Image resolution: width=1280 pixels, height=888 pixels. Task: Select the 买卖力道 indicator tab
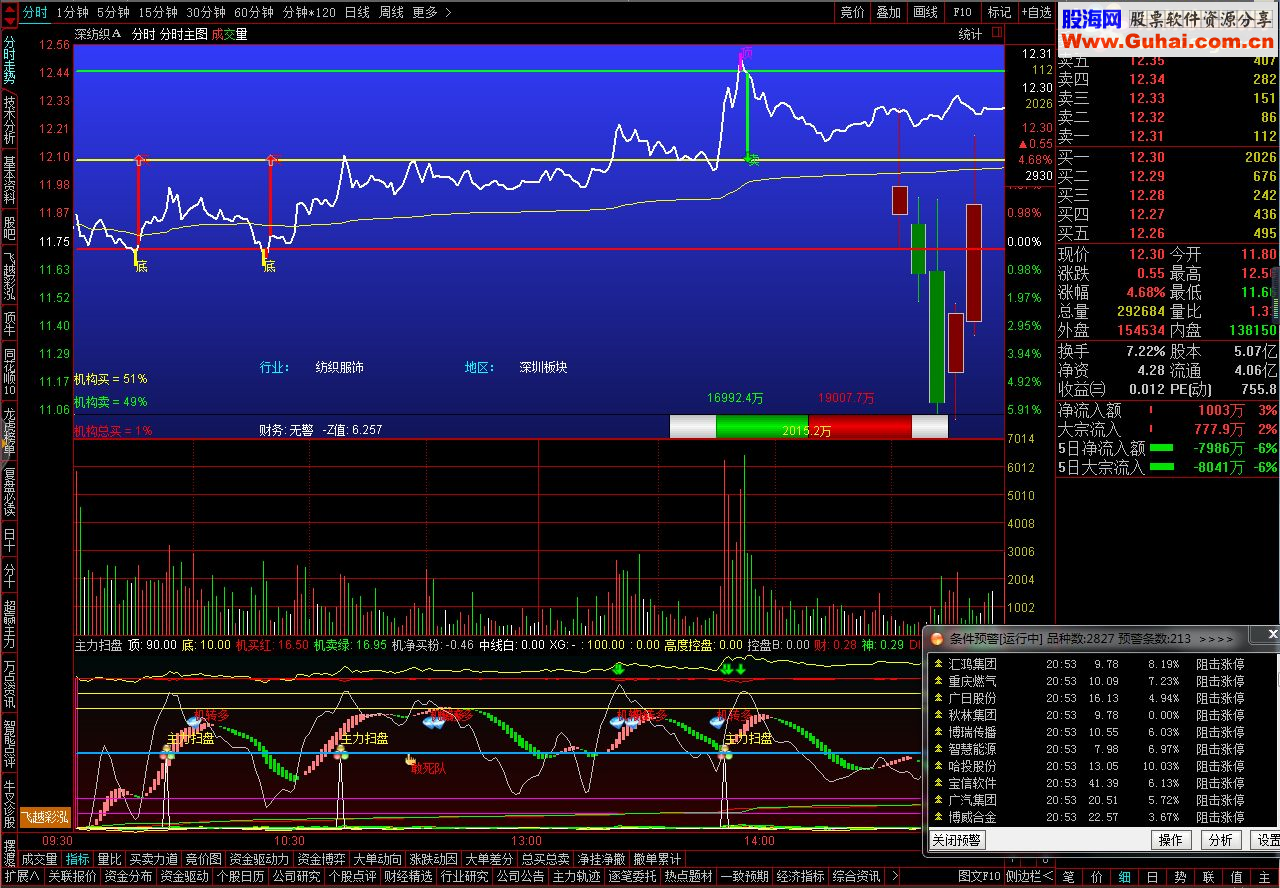(154, 859)
